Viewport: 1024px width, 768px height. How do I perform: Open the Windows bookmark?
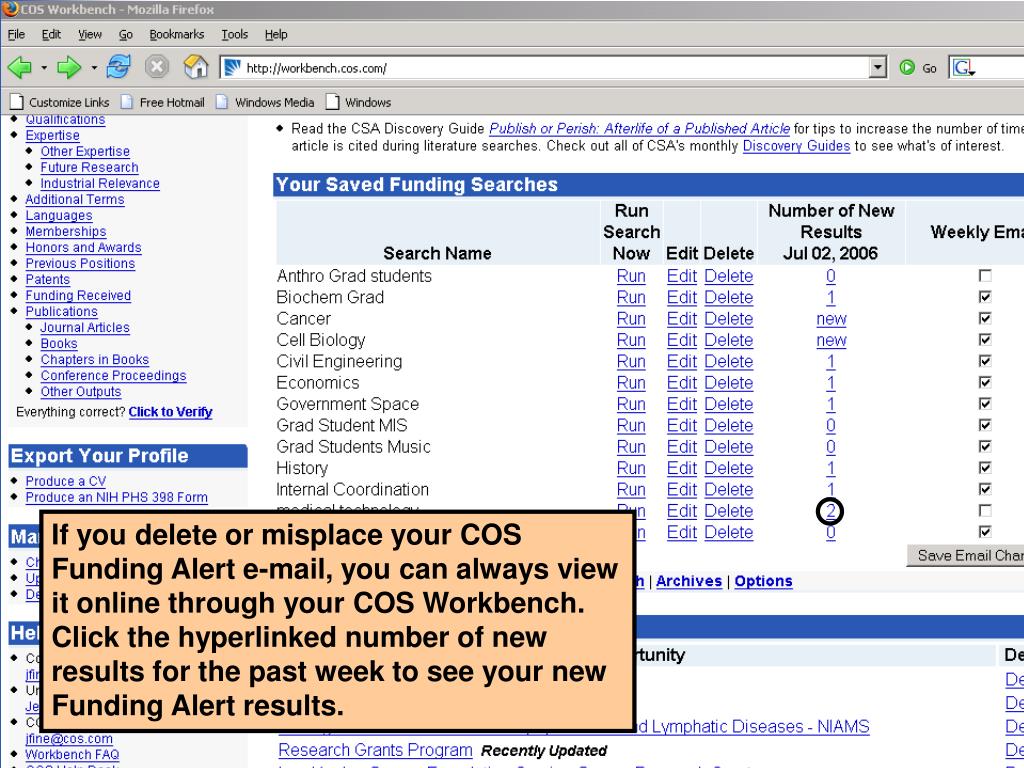coord(359,103)
